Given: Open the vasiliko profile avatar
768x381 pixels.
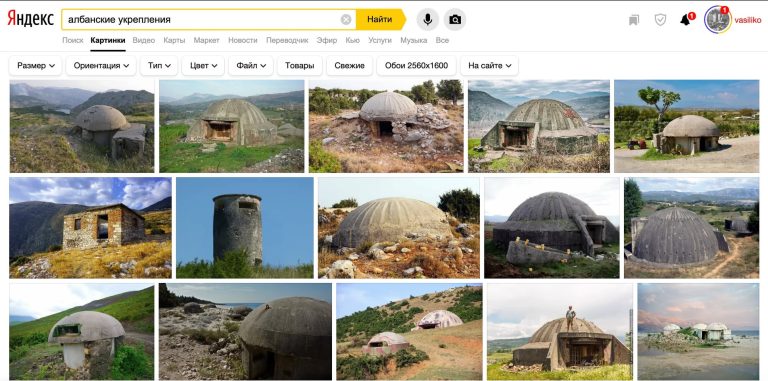Looking at the screenshot, I should click(x=718, y=20).
